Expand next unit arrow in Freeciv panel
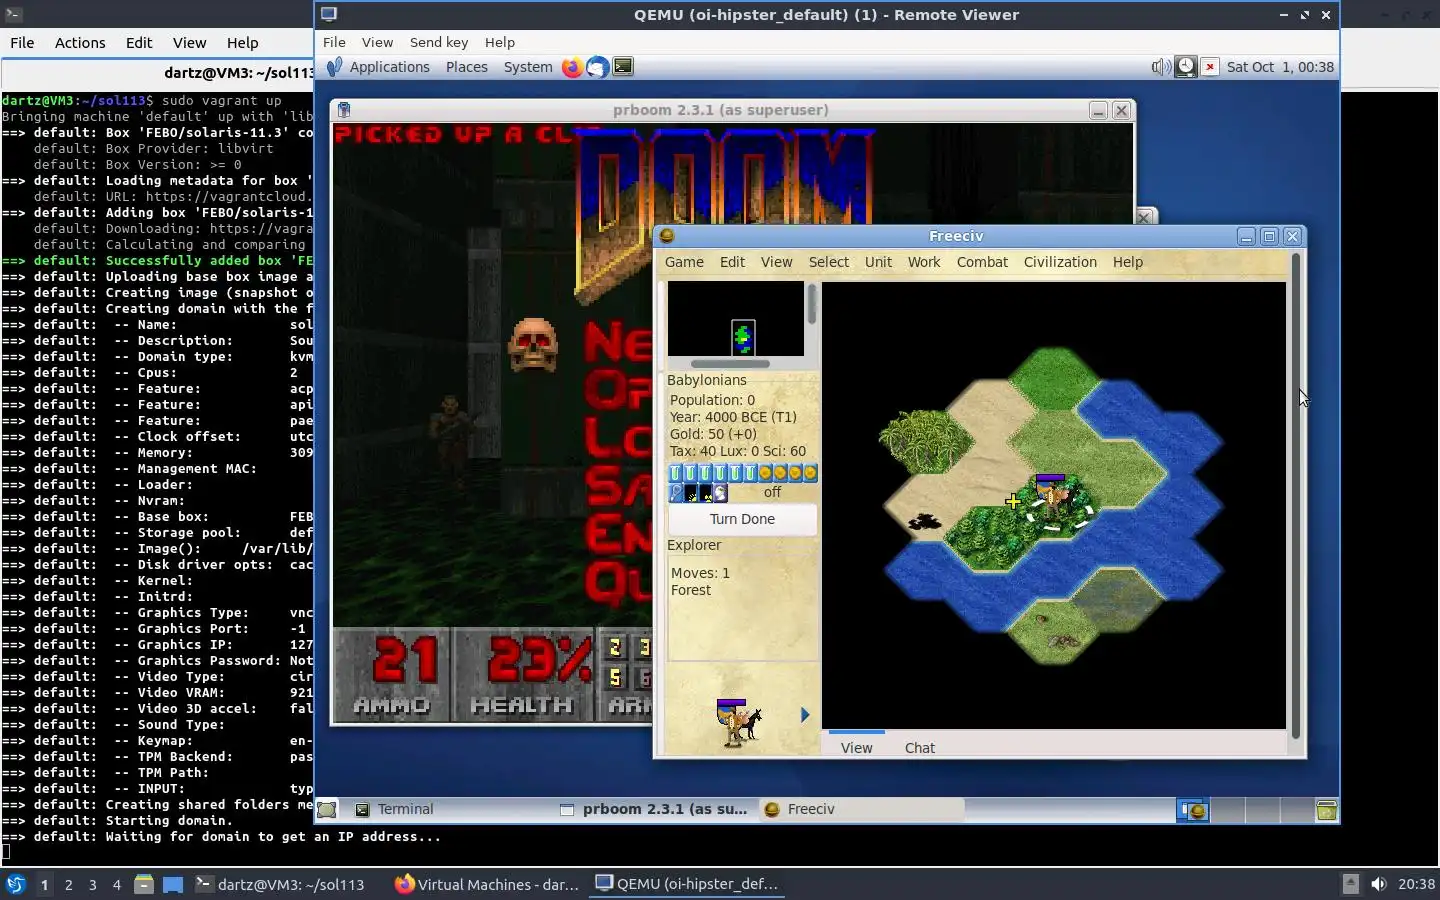Screen dimensions: 1440x900 [x=804, y=715]
